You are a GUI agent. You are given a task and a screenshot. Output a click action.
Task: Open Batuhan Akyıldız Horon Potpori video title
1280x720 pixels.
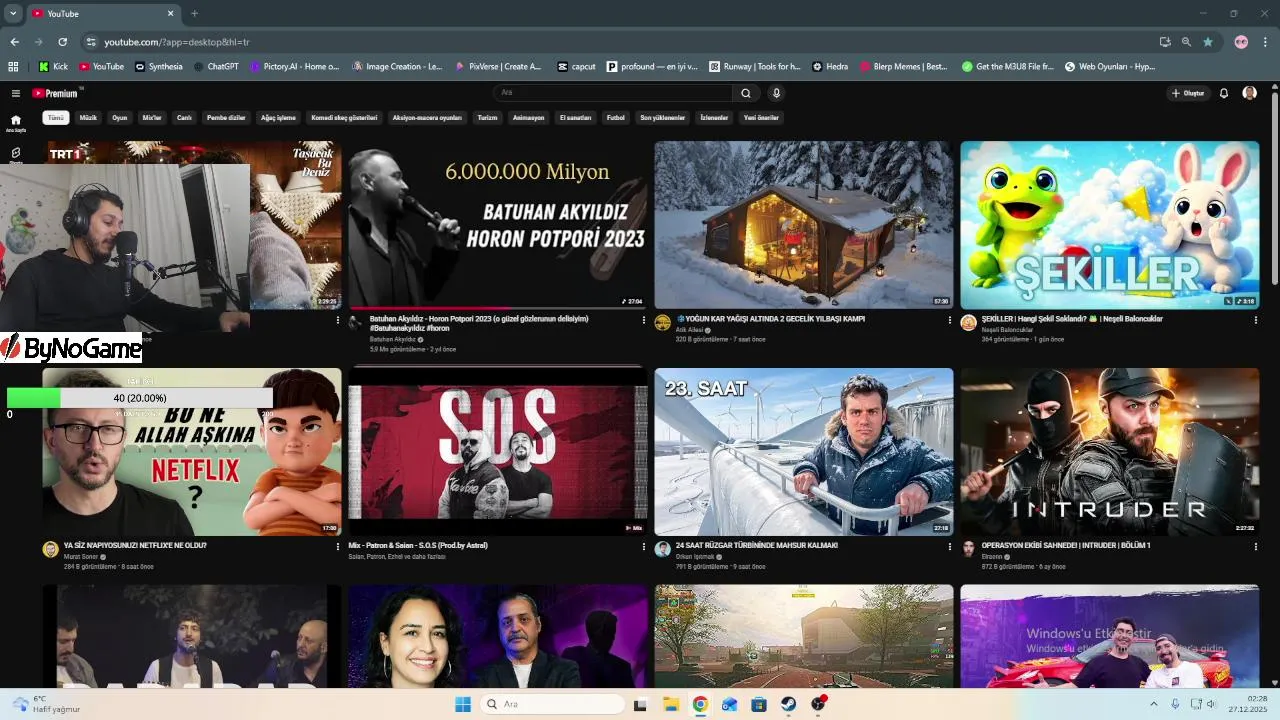(479, 323)
